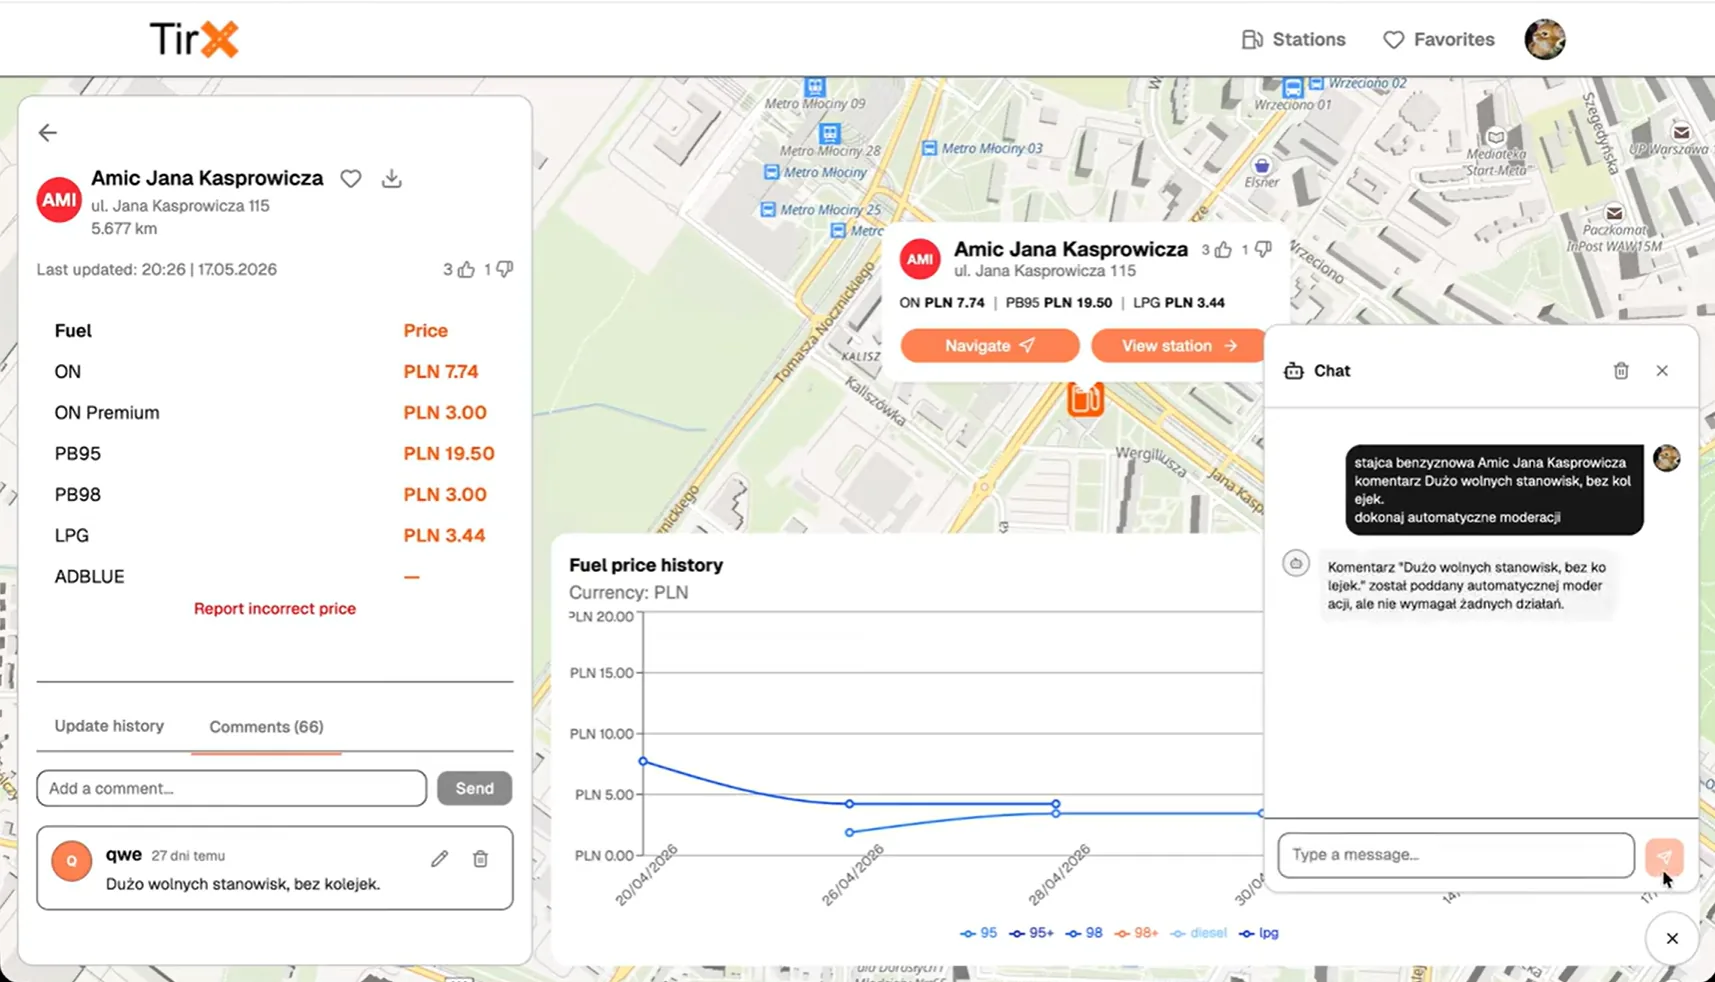
Task: Toggle the 95+ series in chart legend
Action: 1031,933
